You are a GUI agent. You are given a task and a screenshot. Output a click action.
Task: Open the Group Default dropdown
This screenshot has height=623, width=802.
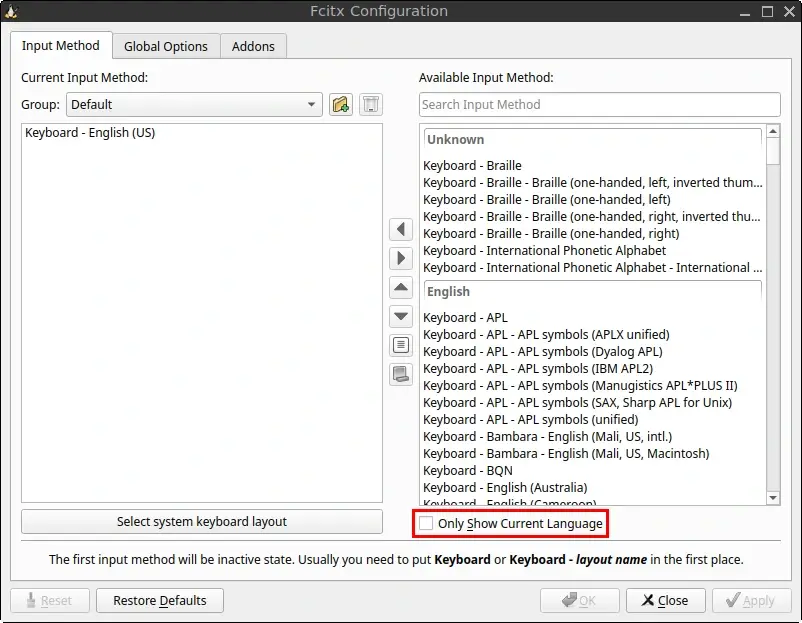click(x=194, y=104)
